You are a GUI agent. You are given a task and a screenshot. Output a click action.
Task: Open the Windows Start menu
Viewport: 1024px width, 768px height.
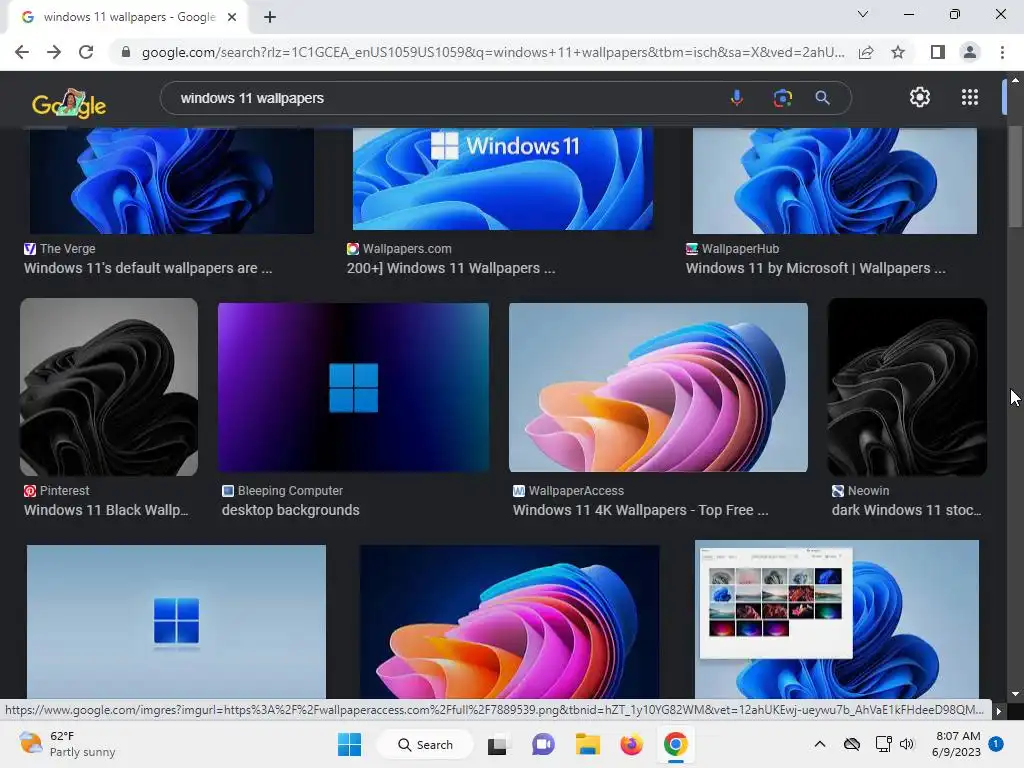[349, 744]
